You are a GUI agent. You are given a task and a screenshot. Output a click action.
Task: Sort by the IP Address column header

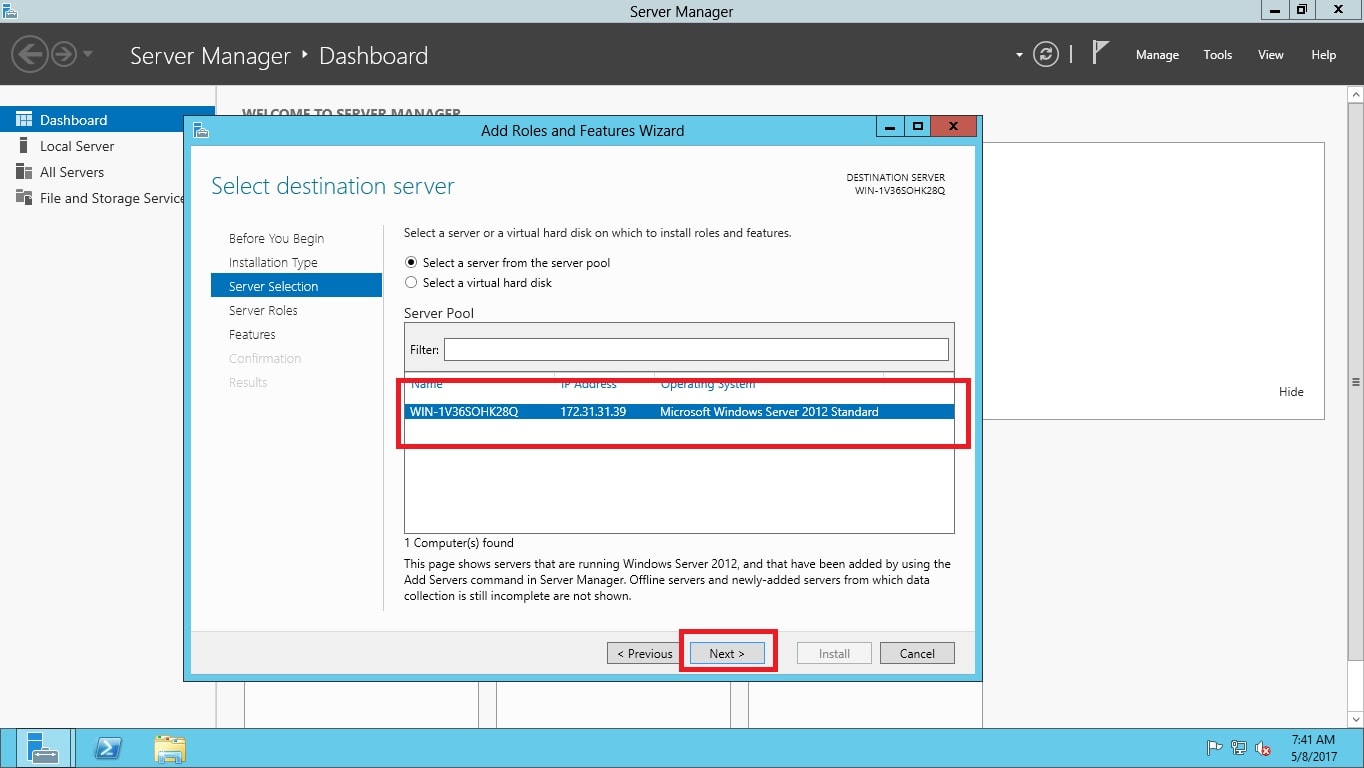[x=588, y=384]
